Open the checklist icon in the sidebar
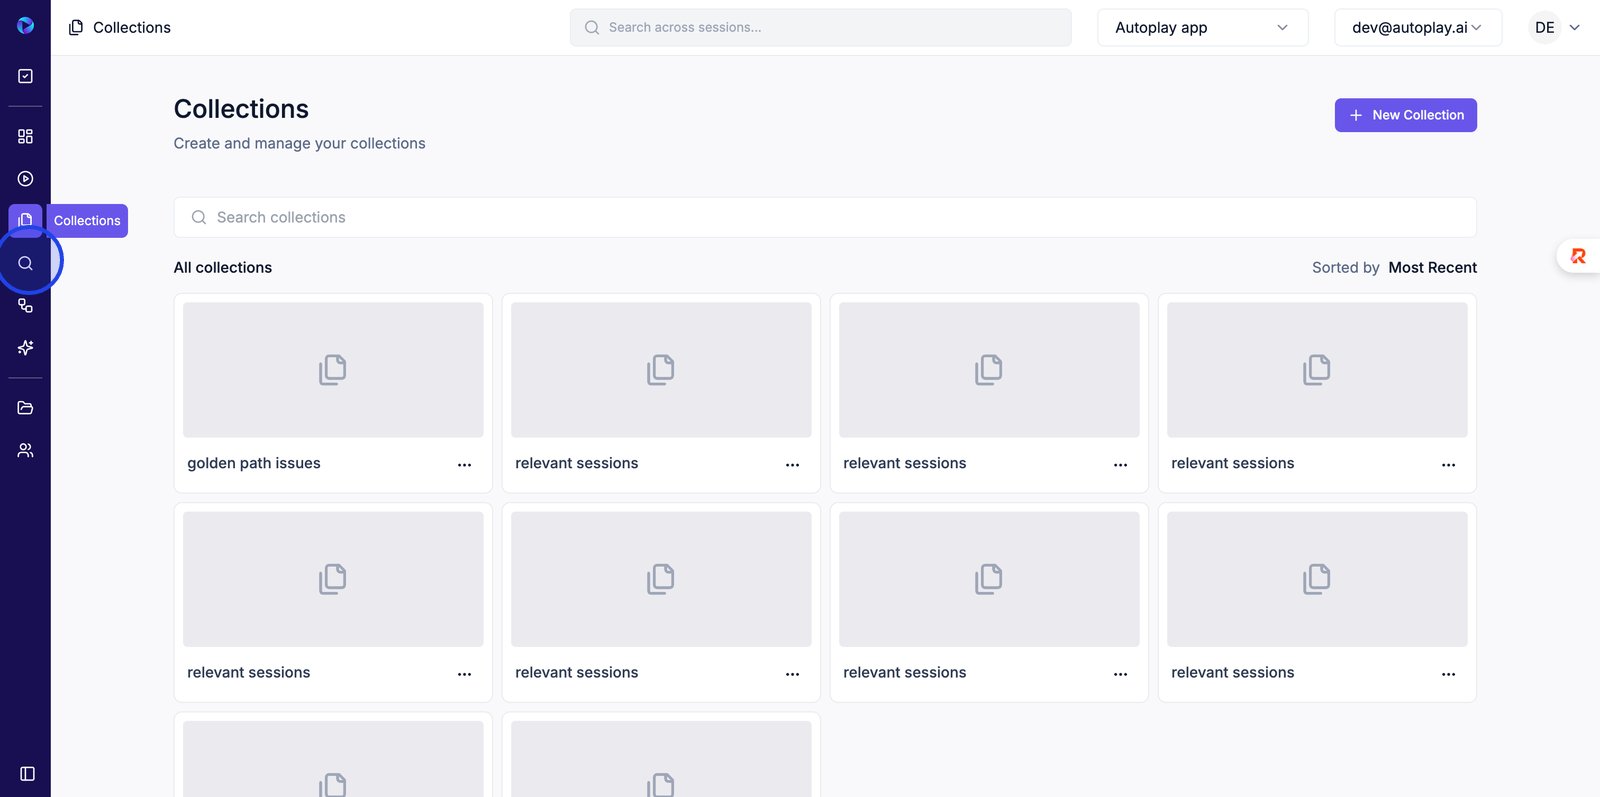Image resolution: width=1600 pixels, height=797 pixels. (26, 76)
